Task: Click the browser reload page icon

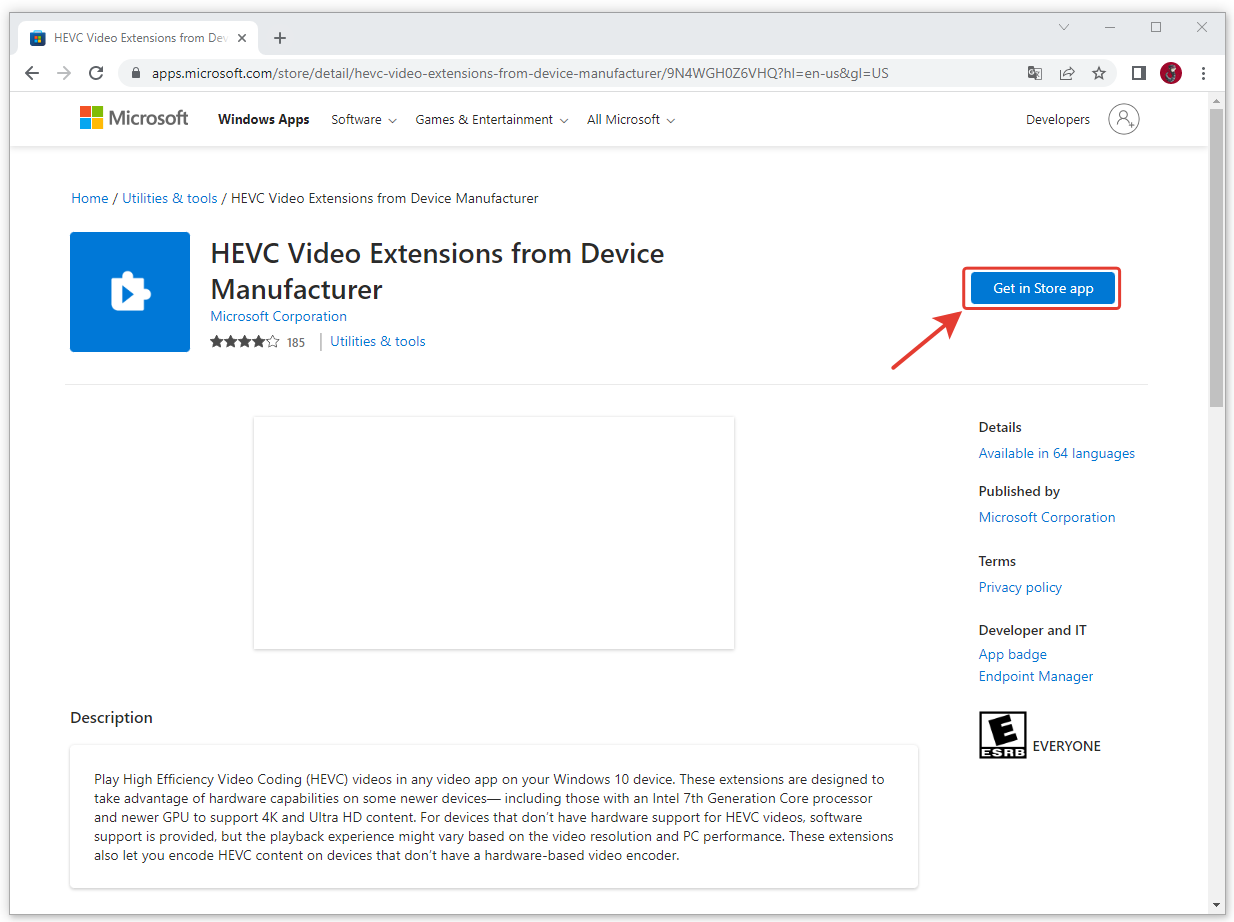Action: click(96, 73)
